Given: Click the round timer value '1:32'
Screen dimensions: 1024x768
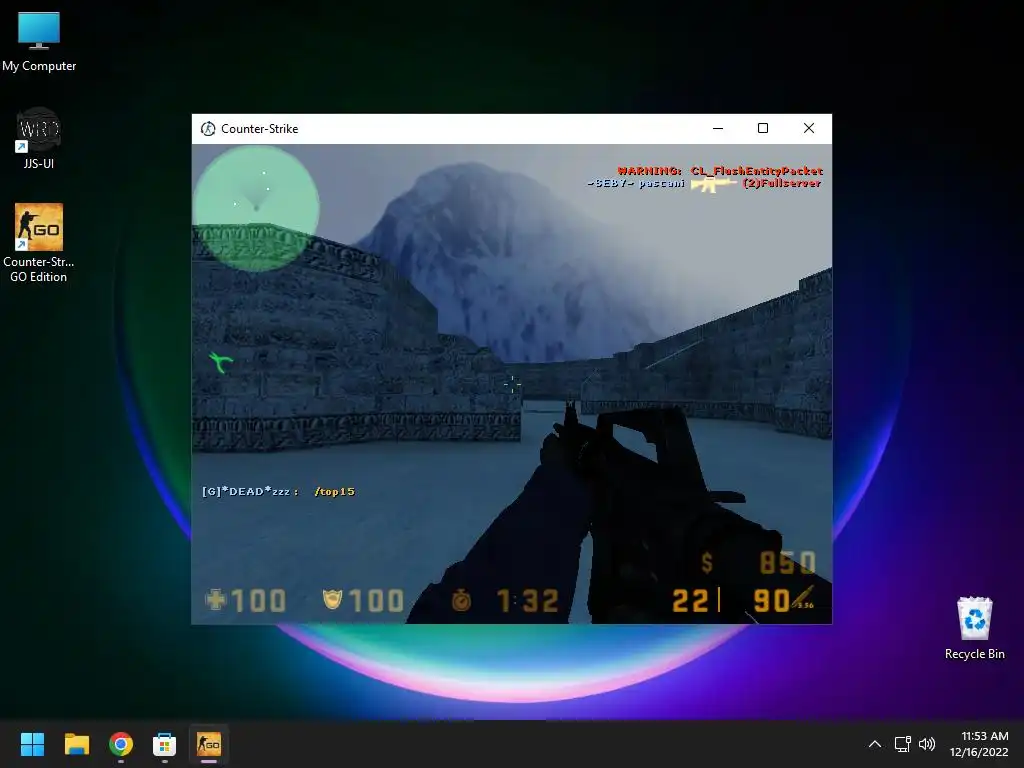Looking at the screenshot, I should coord(528,601).
